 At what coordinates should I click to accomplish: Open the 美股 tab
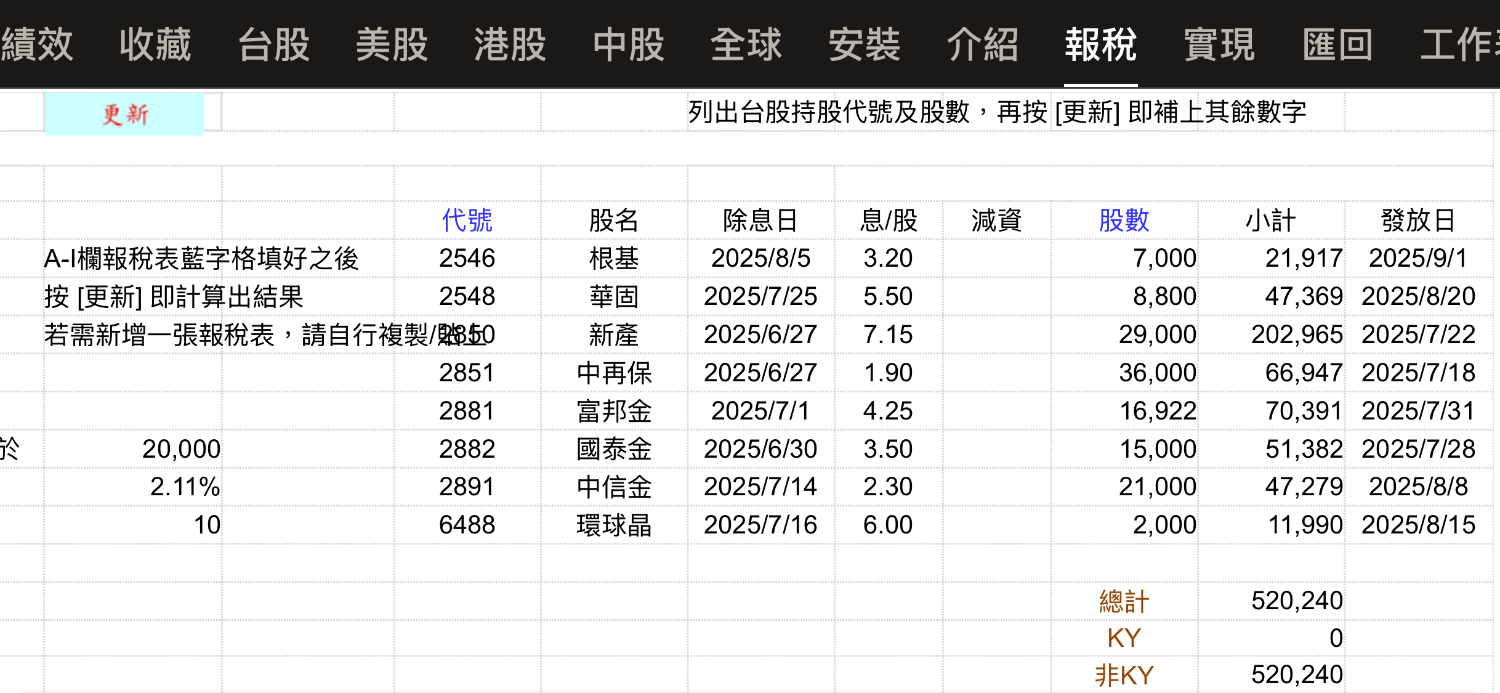tap(391, 45)
